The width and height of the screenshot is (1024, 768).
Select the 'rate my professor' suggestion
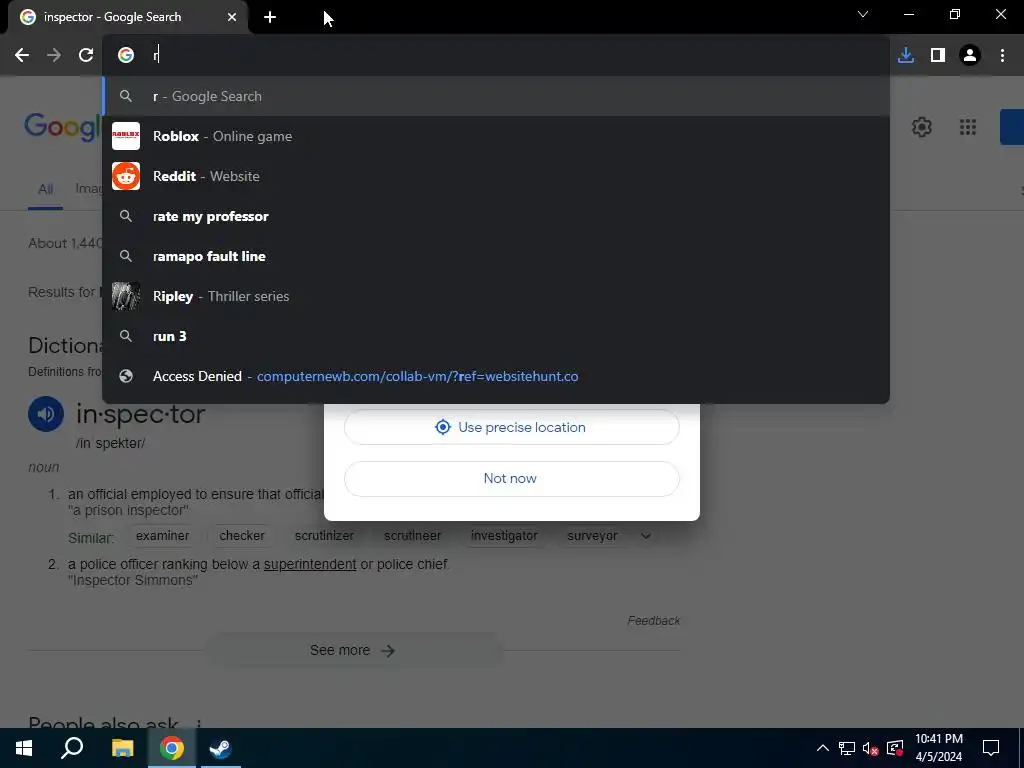(x=496, y=216)
